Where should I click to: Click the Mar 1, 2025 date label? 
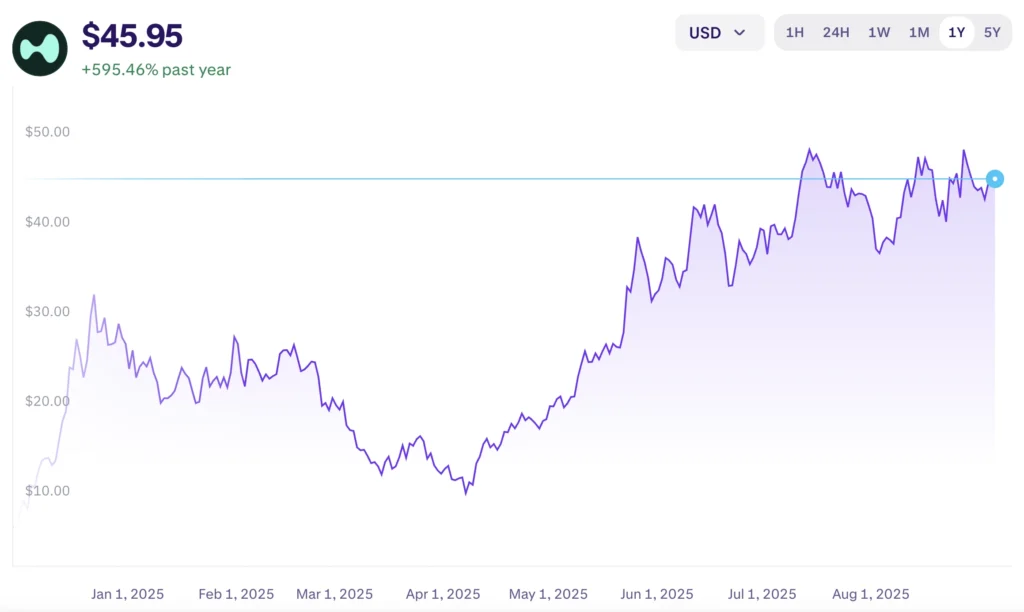[x=335, y=594]
